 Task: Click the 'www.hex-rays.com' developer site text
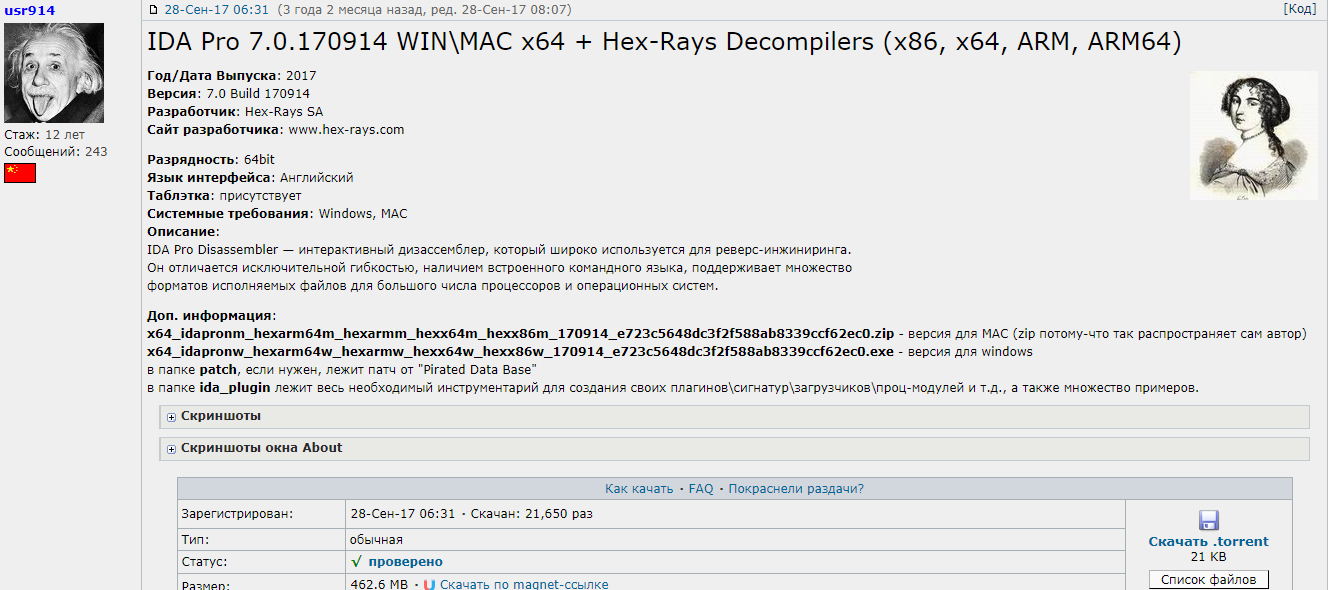tap(346, 130)
